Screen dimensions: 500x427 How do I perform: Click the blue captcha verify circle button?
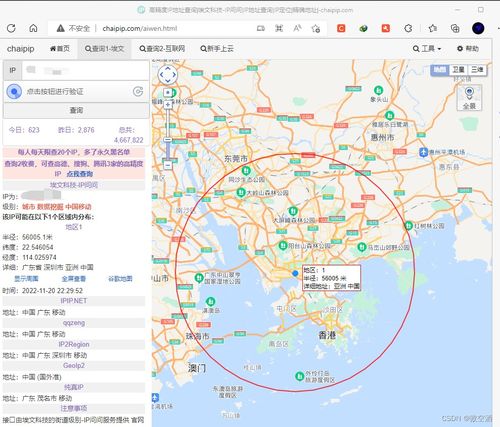tap(14, 91)
